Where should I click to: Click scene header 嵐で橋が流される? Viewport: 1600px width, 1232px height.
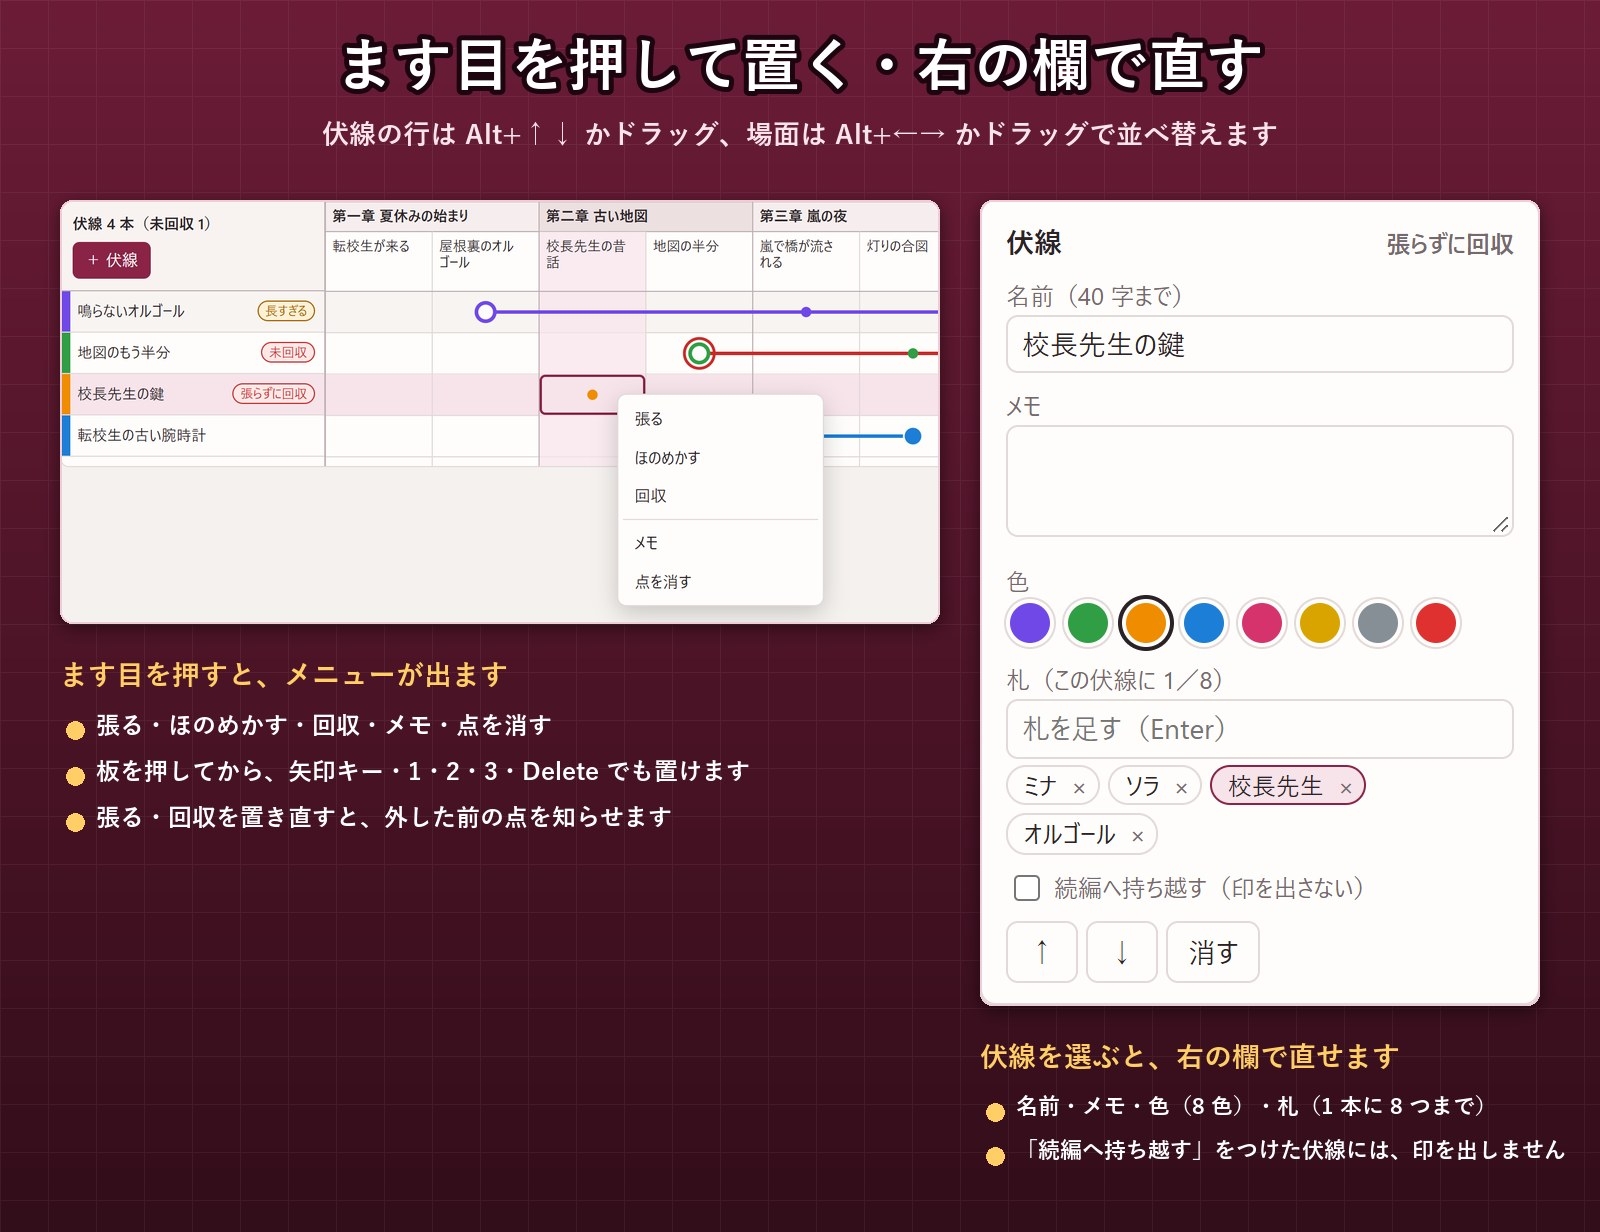806,261
